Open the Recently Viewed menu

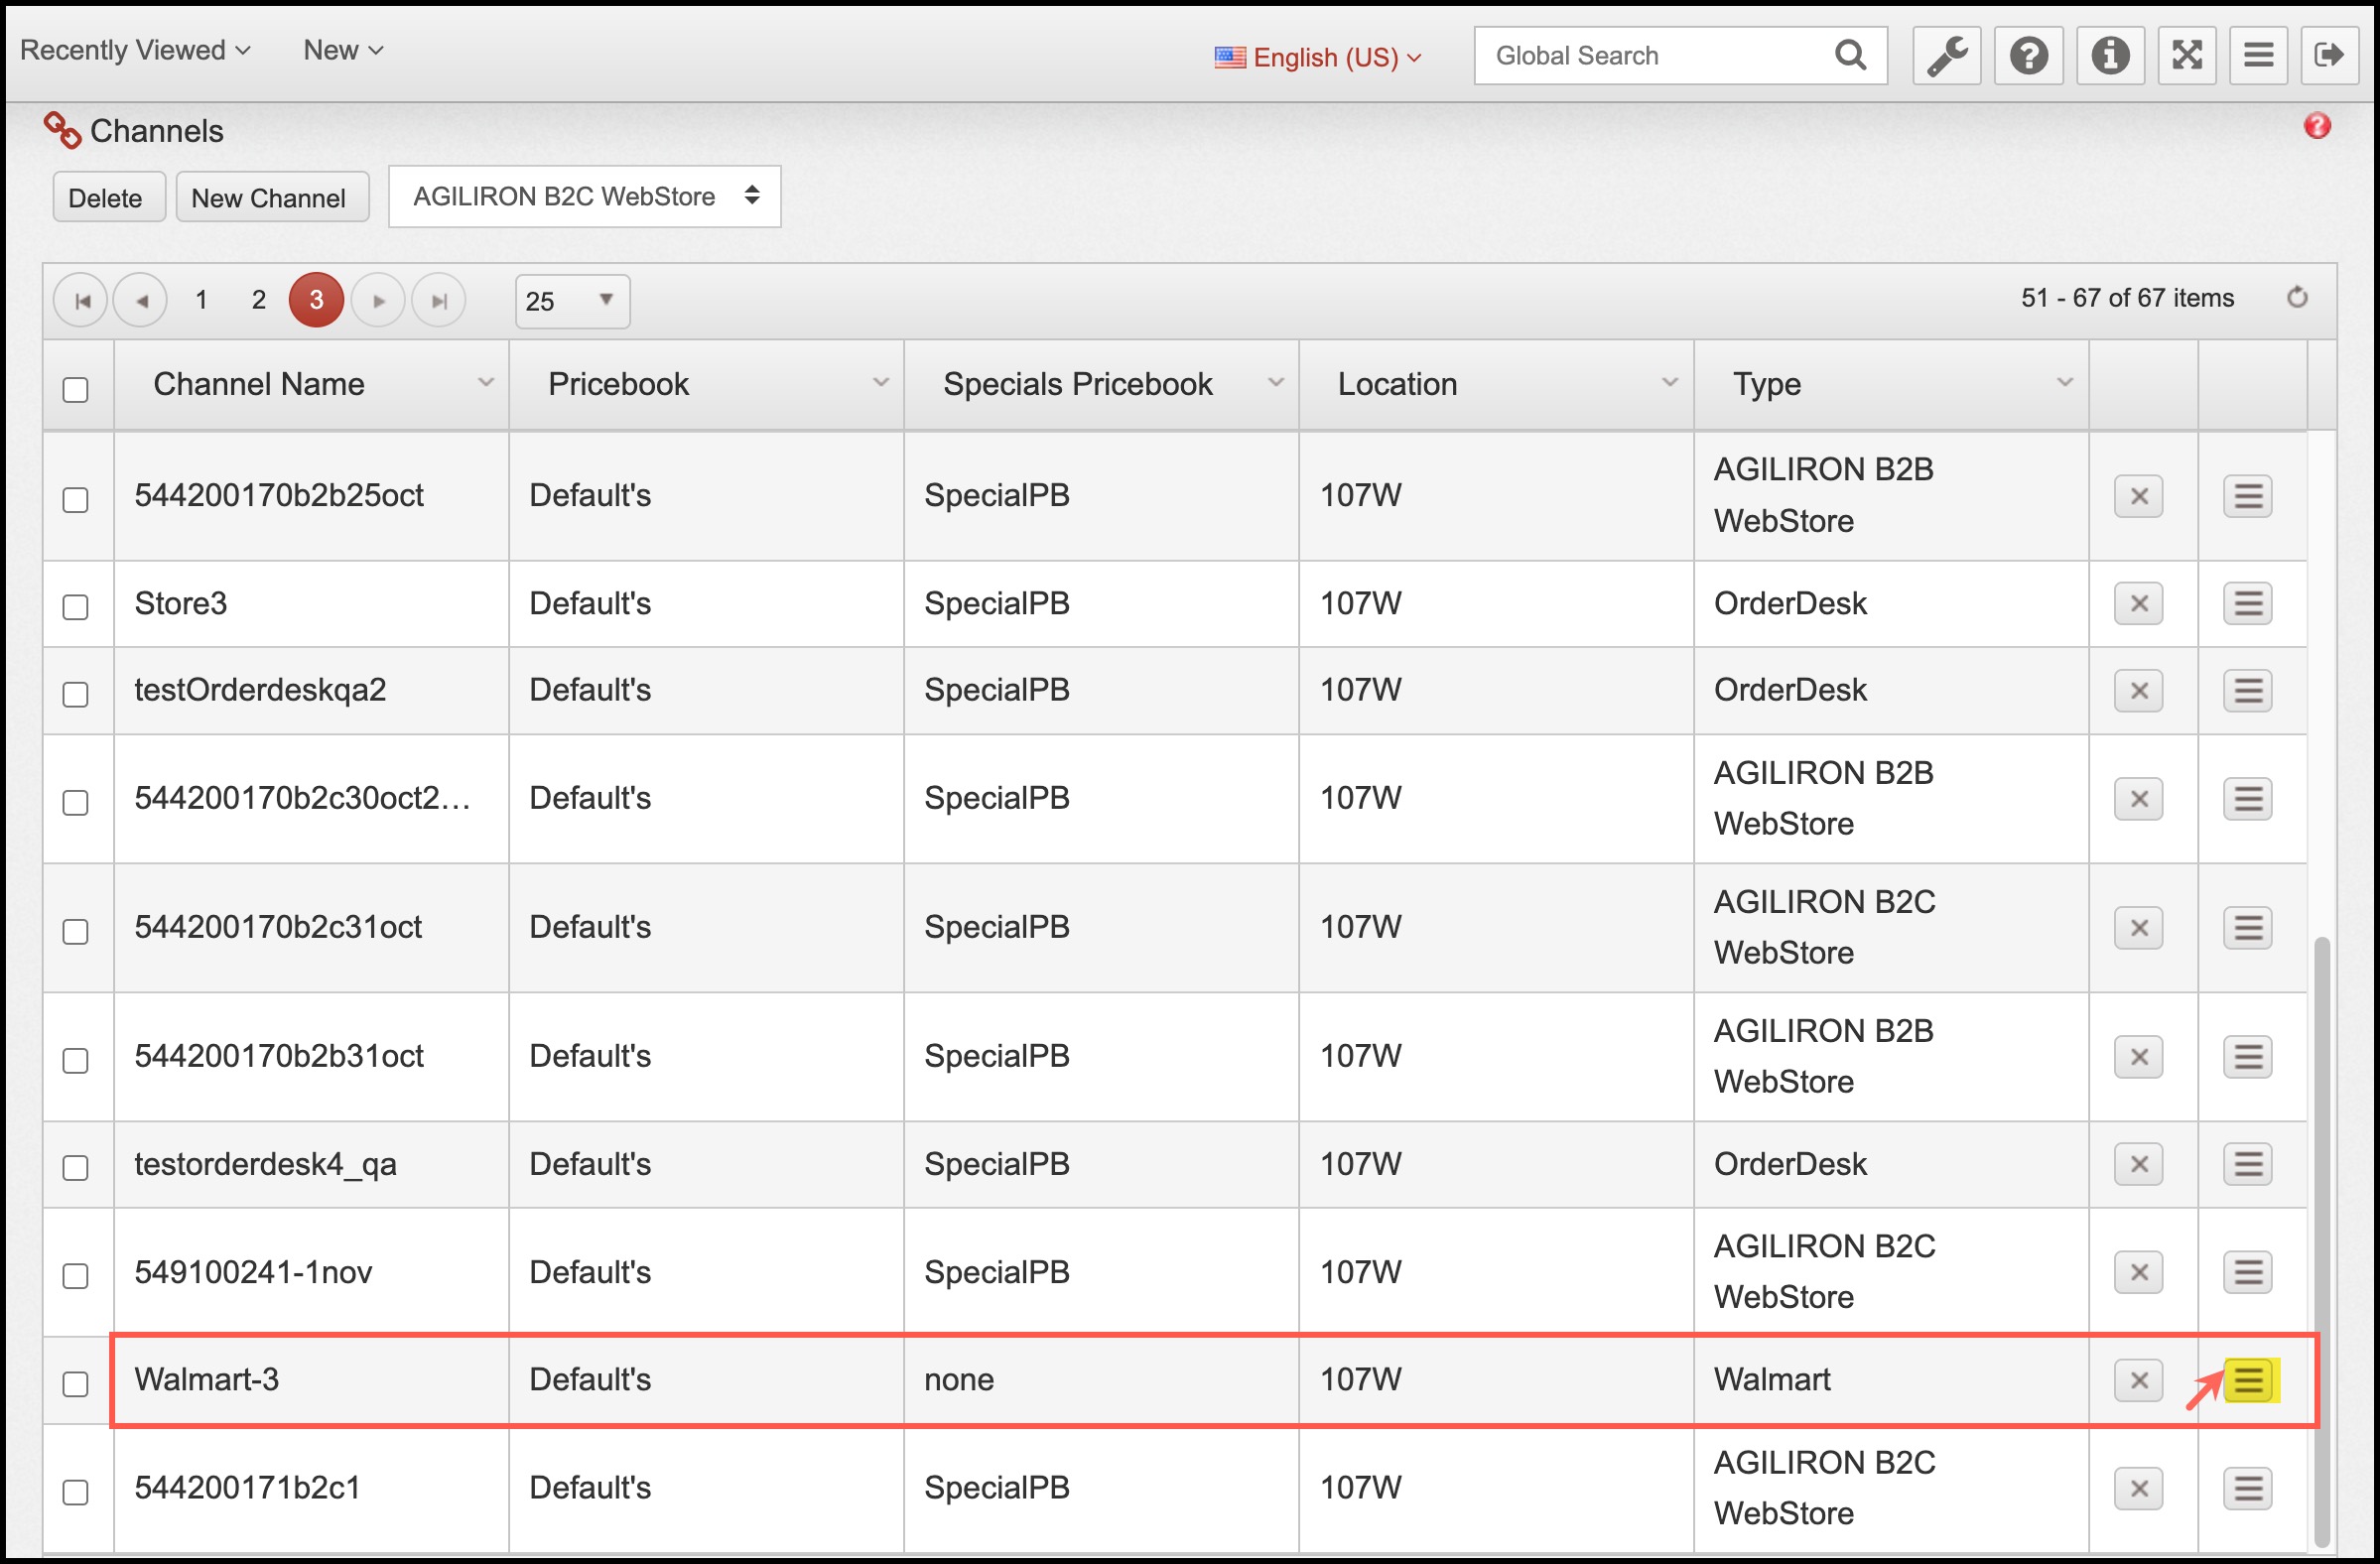click(134, 50)
